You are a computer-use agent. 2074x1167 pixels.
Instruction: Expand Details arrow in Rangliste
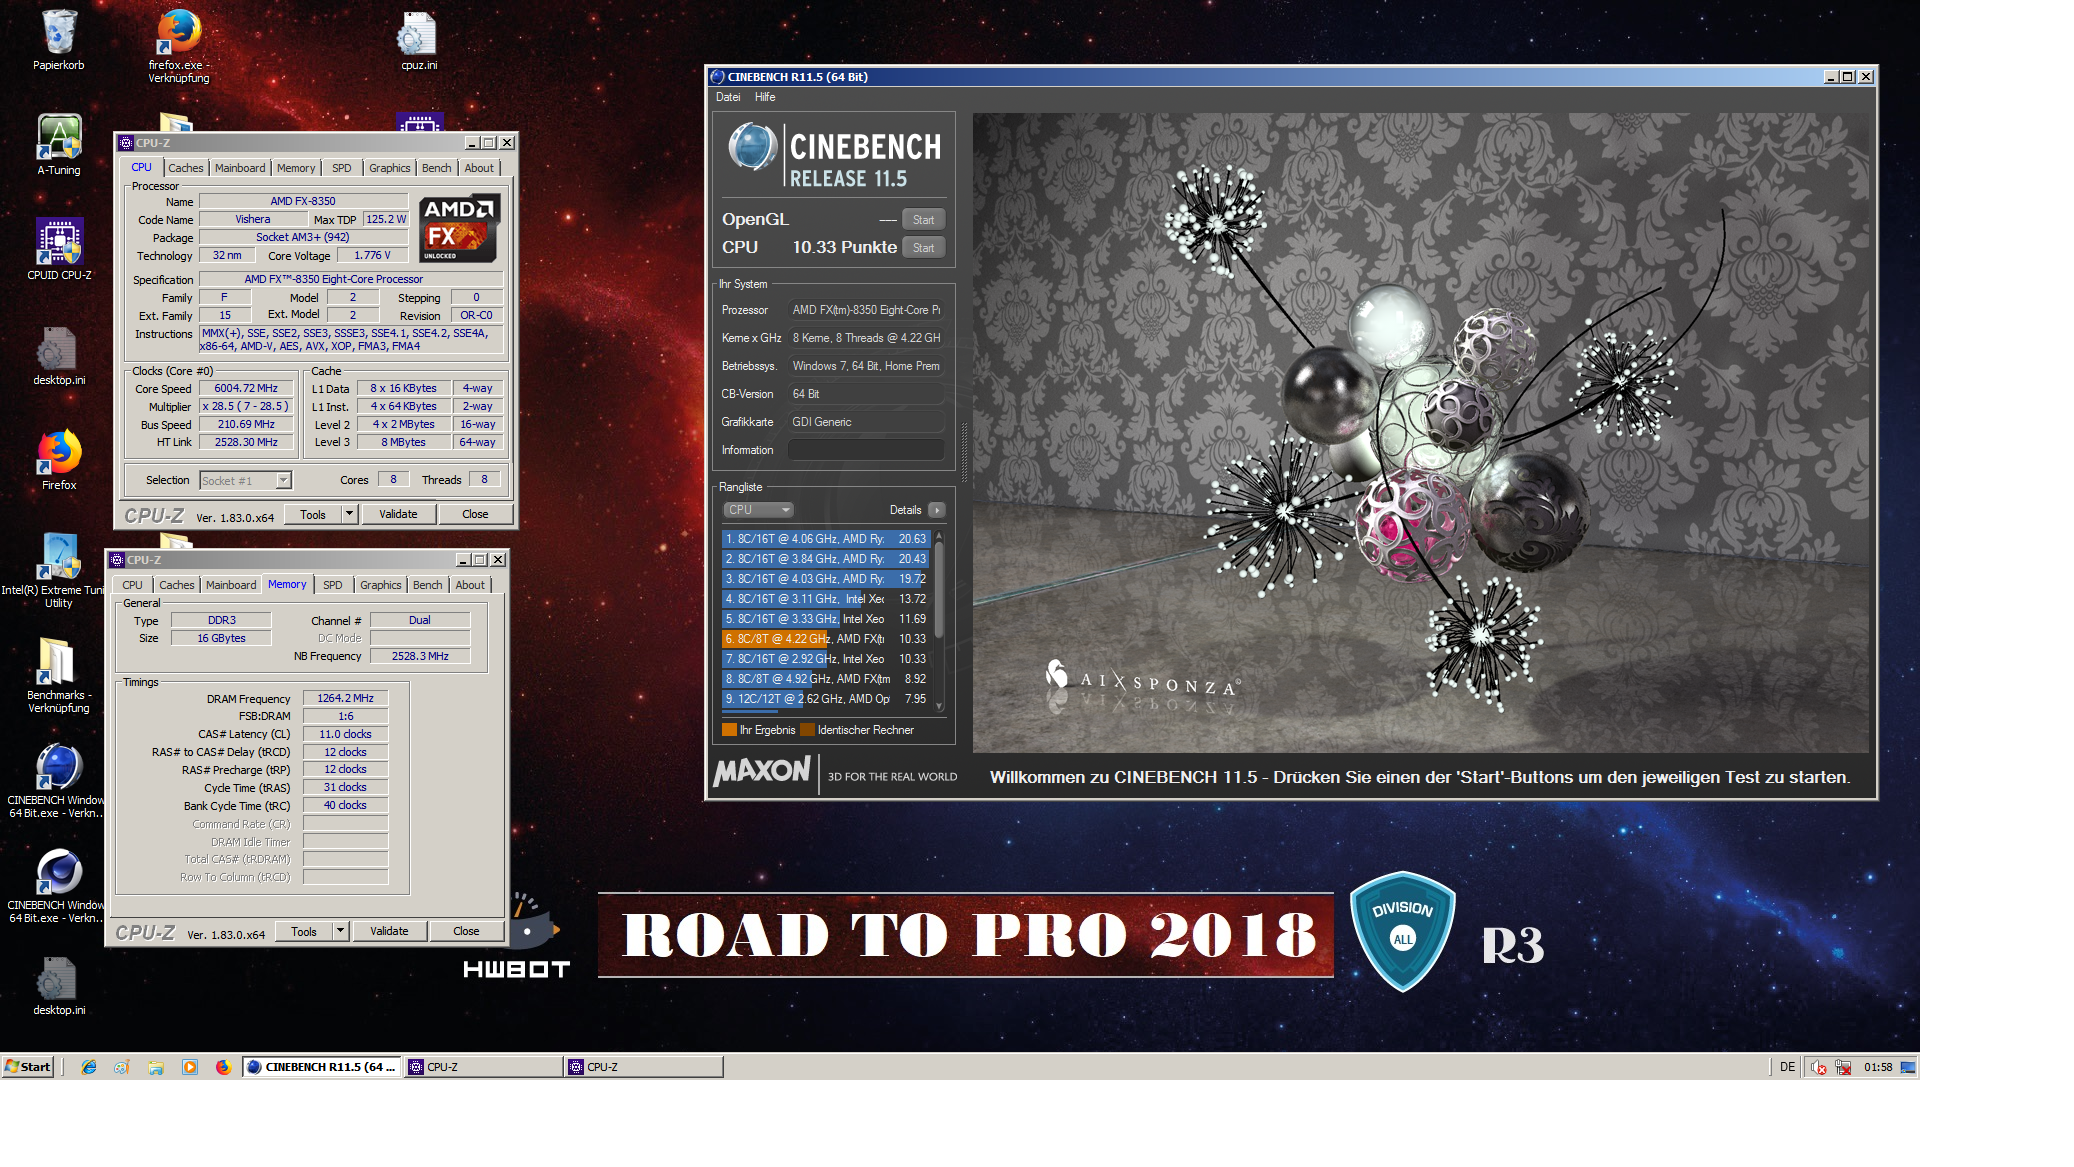tap(937, 510)
